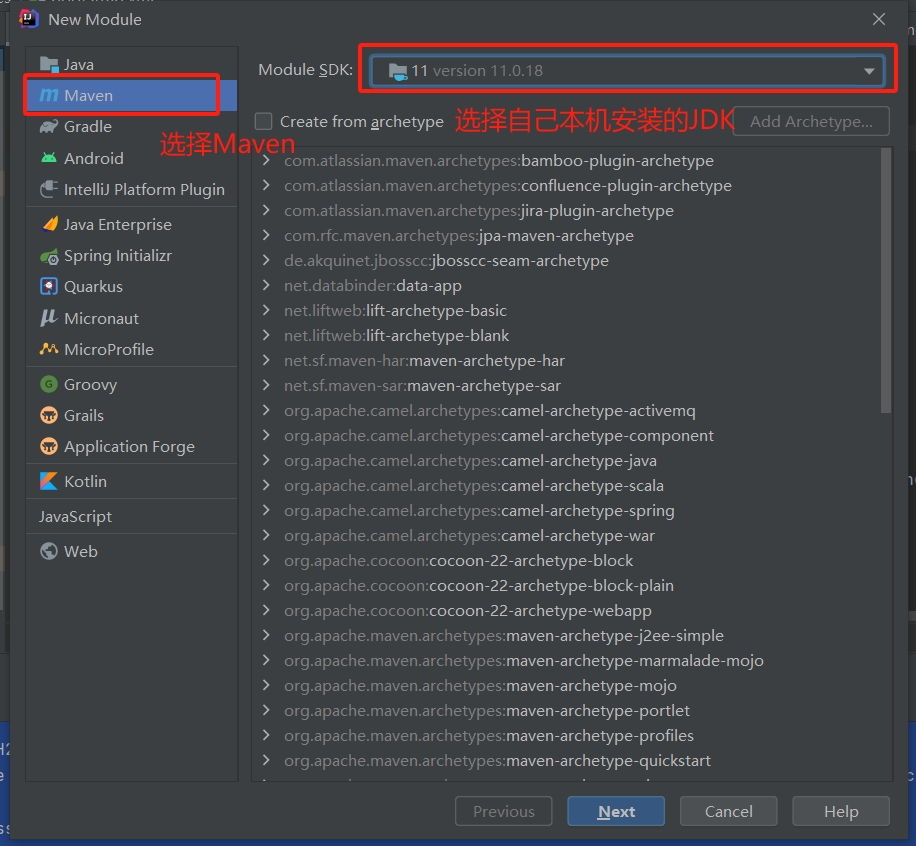Pick the Java Enterprise icon

tap(49, 224)
